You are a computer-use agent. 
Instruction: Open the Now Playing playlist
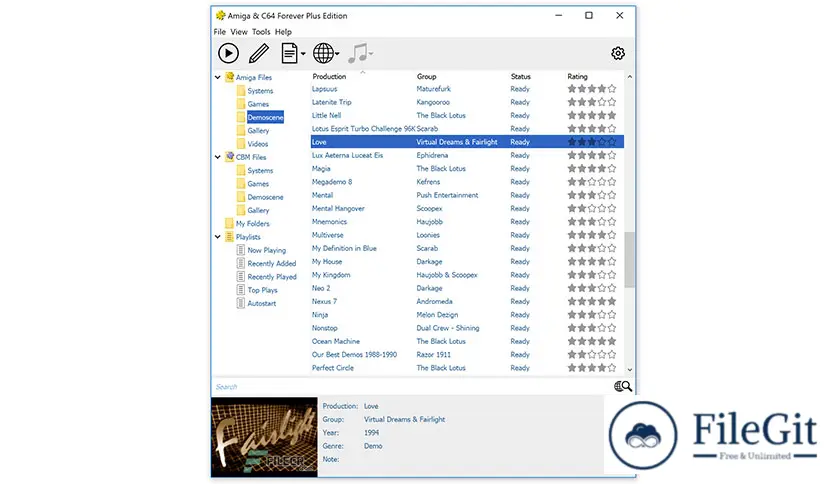pyautogui.click(x=267, y=250)
